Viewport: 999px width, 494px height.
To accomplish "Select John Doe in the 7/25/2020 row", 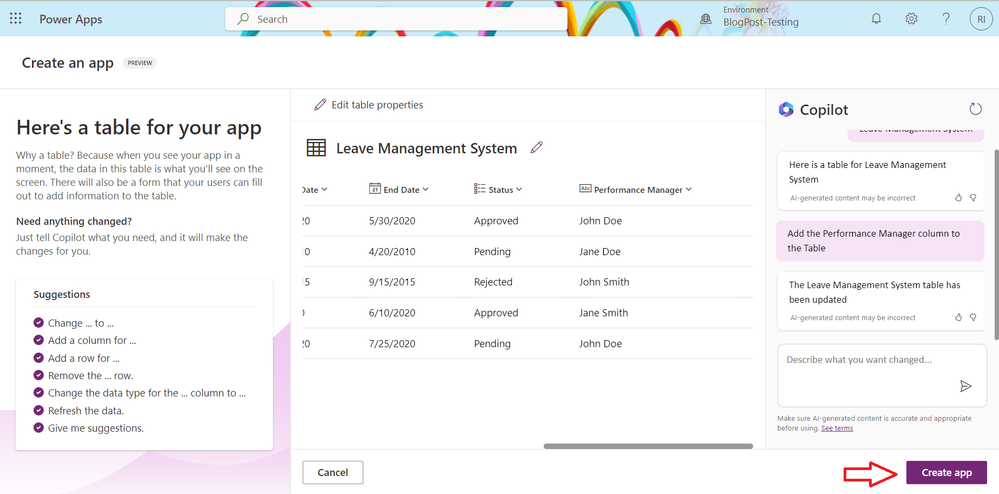I will click(x=600, y=344).
